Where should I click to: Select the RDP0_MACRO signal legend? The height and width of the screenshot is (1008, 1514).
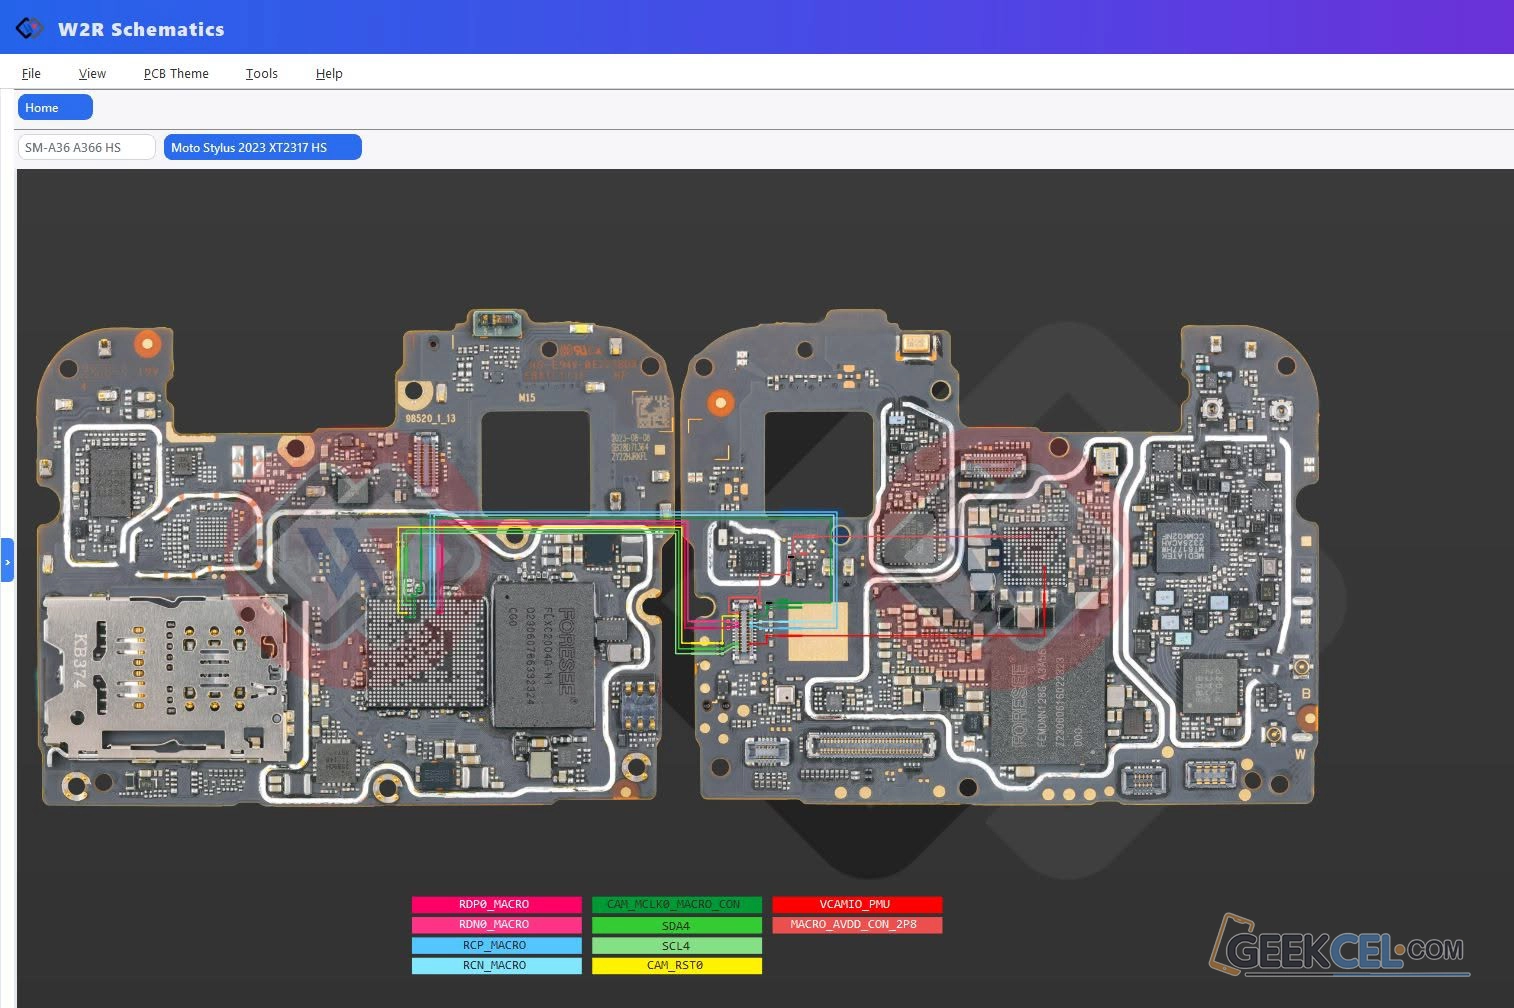(496, 904)
